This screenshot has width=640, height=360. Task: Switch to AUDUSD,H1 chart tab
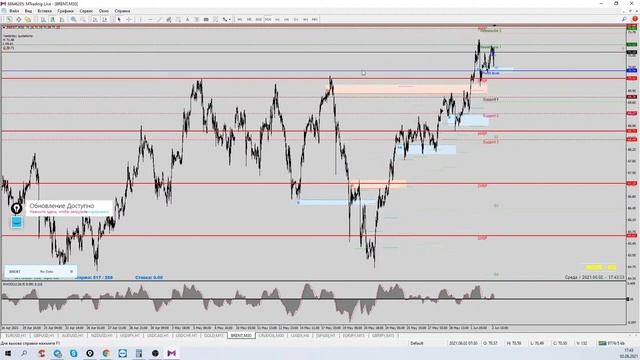(x=72, y=336)
